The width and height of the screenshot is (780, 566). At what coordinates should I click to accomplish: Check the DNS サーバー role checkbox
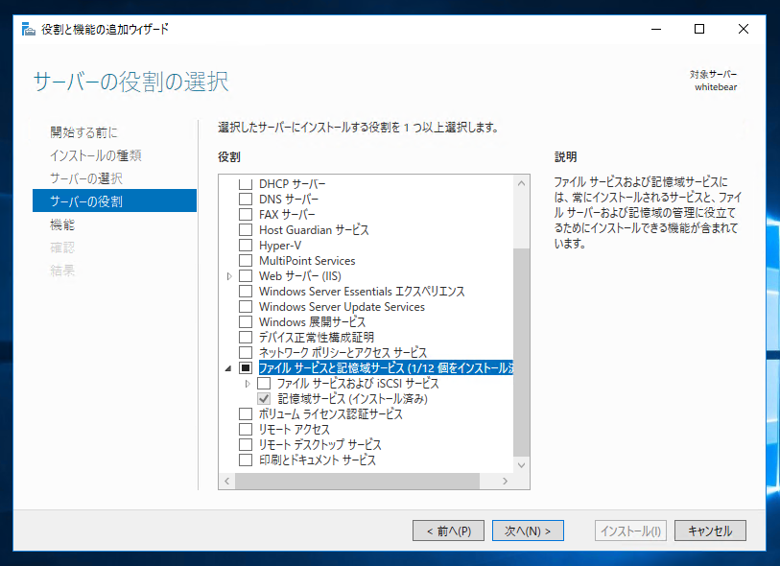click(245, 199)
